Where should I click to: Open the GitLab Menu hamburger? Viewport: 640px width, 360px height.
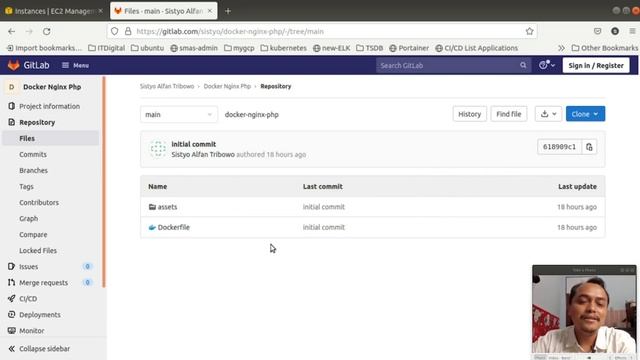[76, 65]
